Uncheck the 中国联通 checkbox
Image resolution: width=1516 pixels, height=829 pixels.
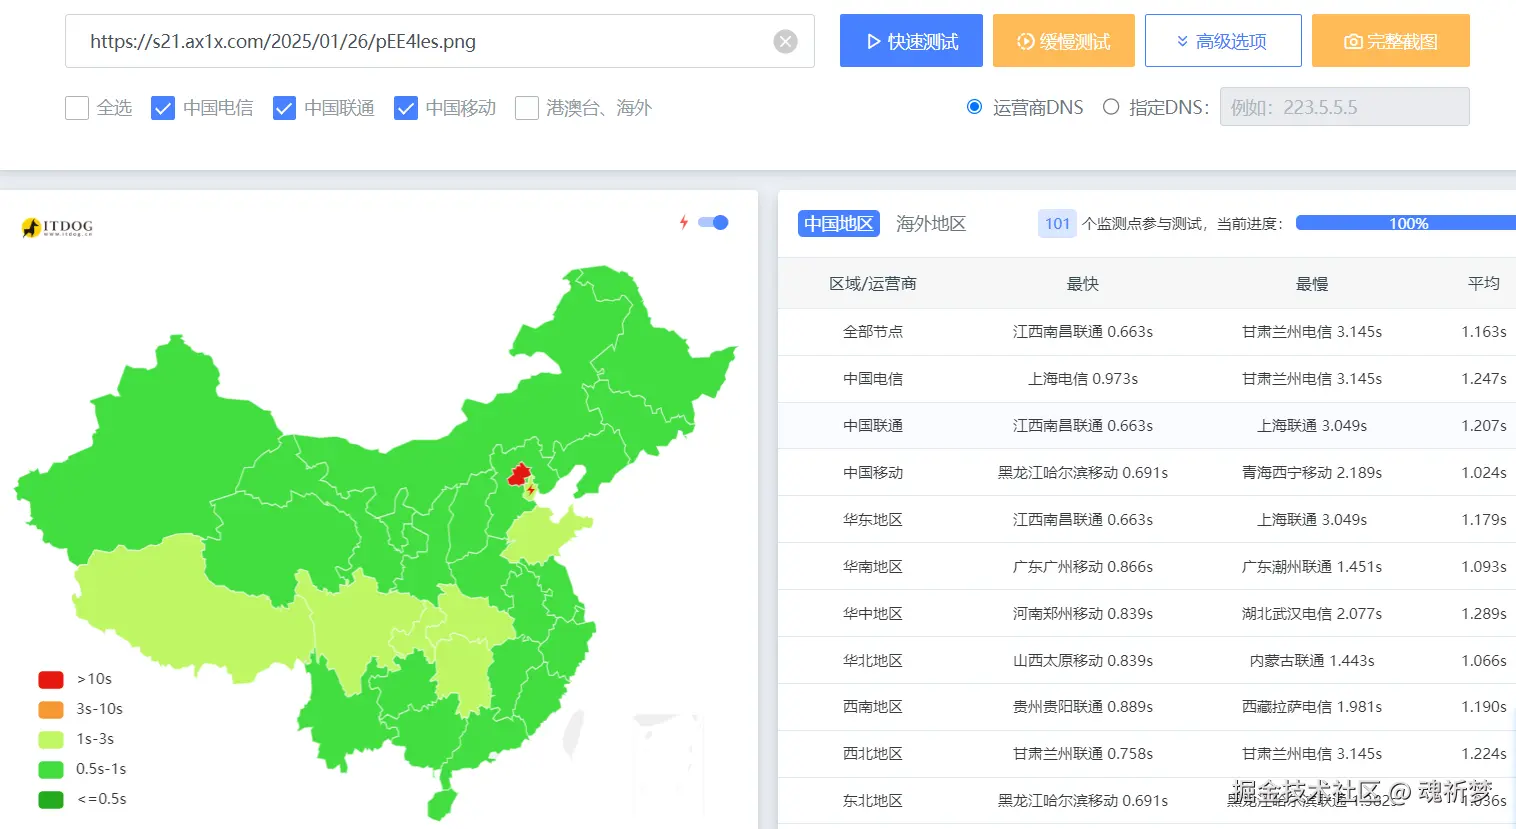[284, 108]
